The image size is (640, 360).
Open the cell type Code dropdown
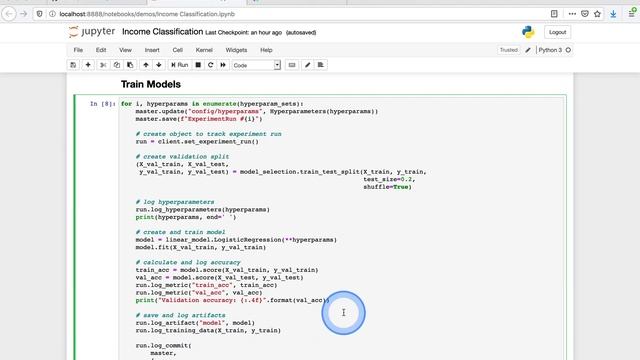point(256,65)
